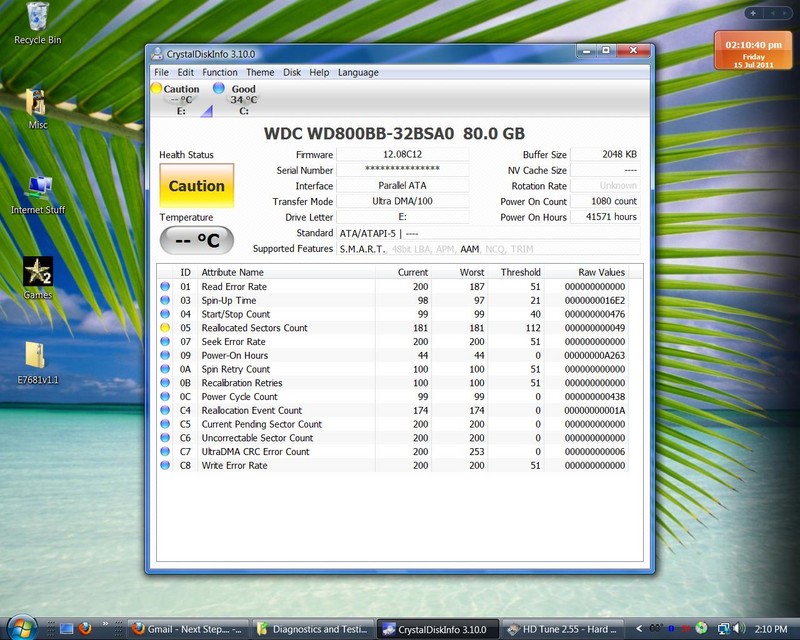Click the Worst column header
The width and height of the screenshot is (800, 640).
tap(460, 272)
